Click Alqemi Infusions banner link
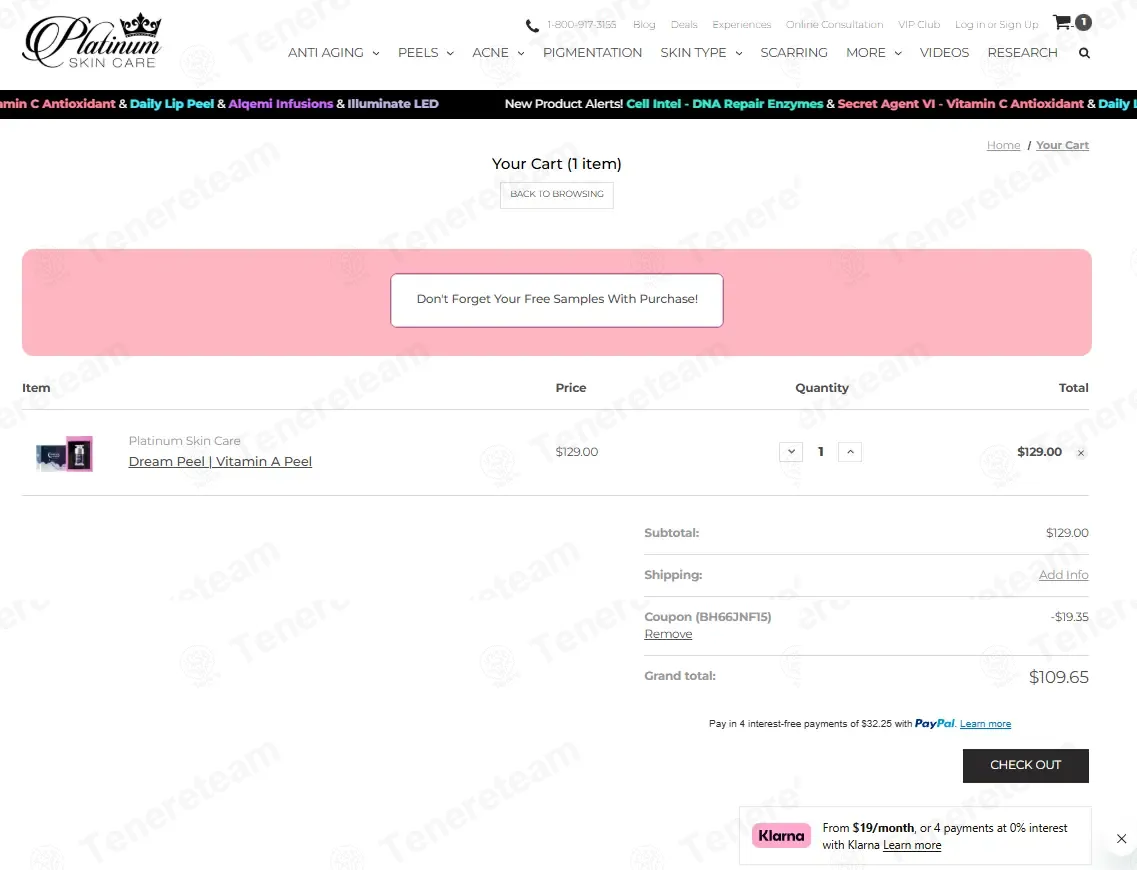1137x870 pixels. point(281,104)
